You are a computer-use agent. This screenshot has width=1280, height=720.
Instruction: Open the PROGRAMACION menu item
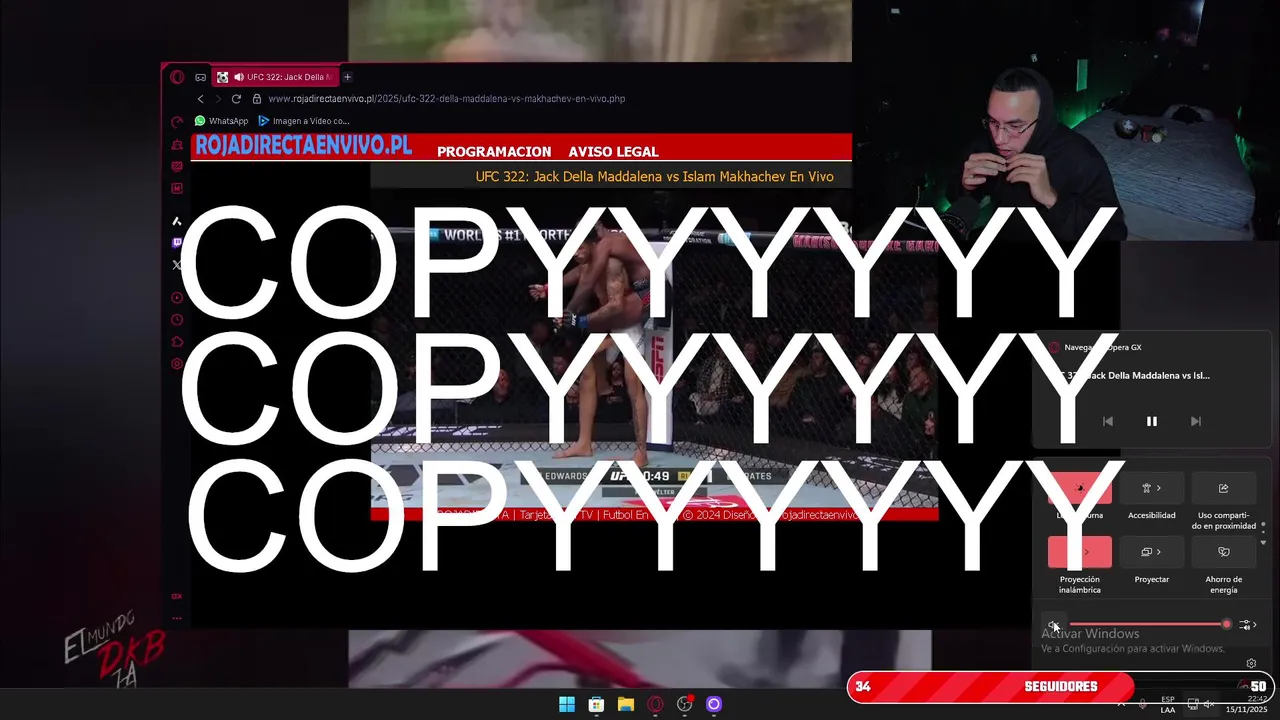[494, 152]
